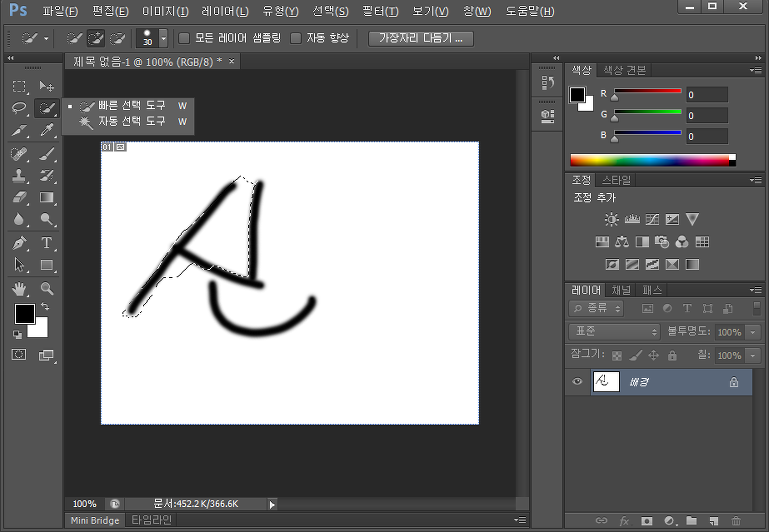Select the Lasso tool

tap(19, 108)
